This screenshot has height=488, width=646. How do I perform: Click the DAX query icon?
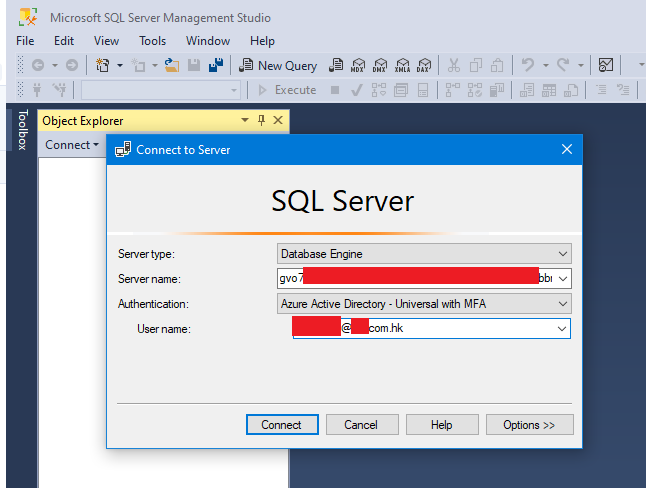coord(424,65)
